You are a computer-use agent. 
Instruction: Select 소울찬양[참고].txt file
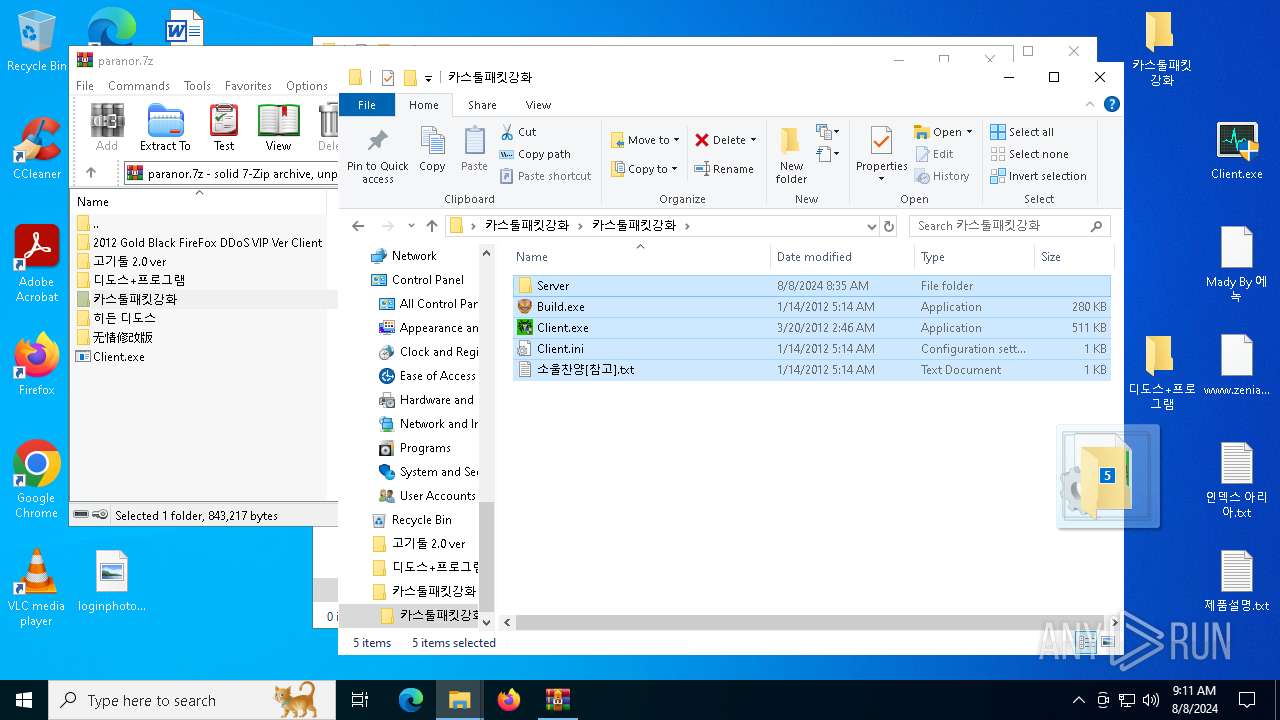[x=811, y=370]
